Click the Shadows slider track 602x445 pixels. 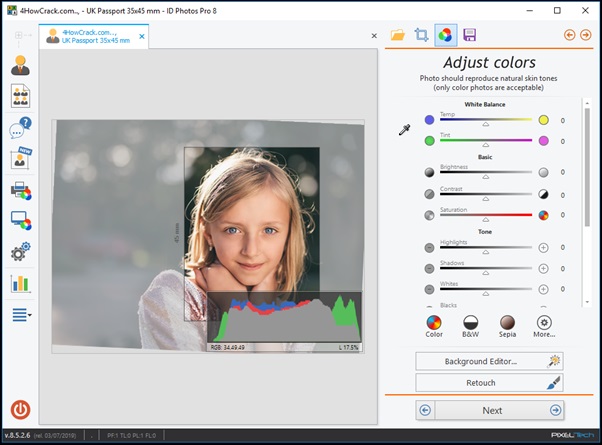click(x=486, y=268)
